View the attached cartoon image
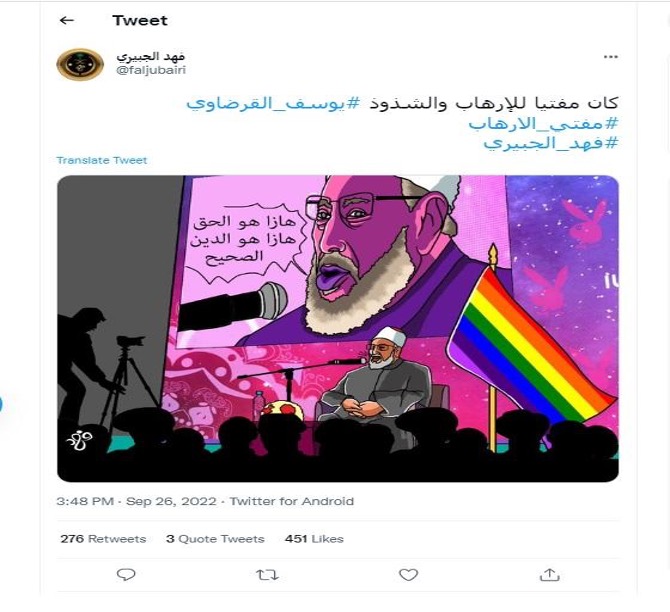670x612 pixels. pyautogui.click(x=338, y=329)
